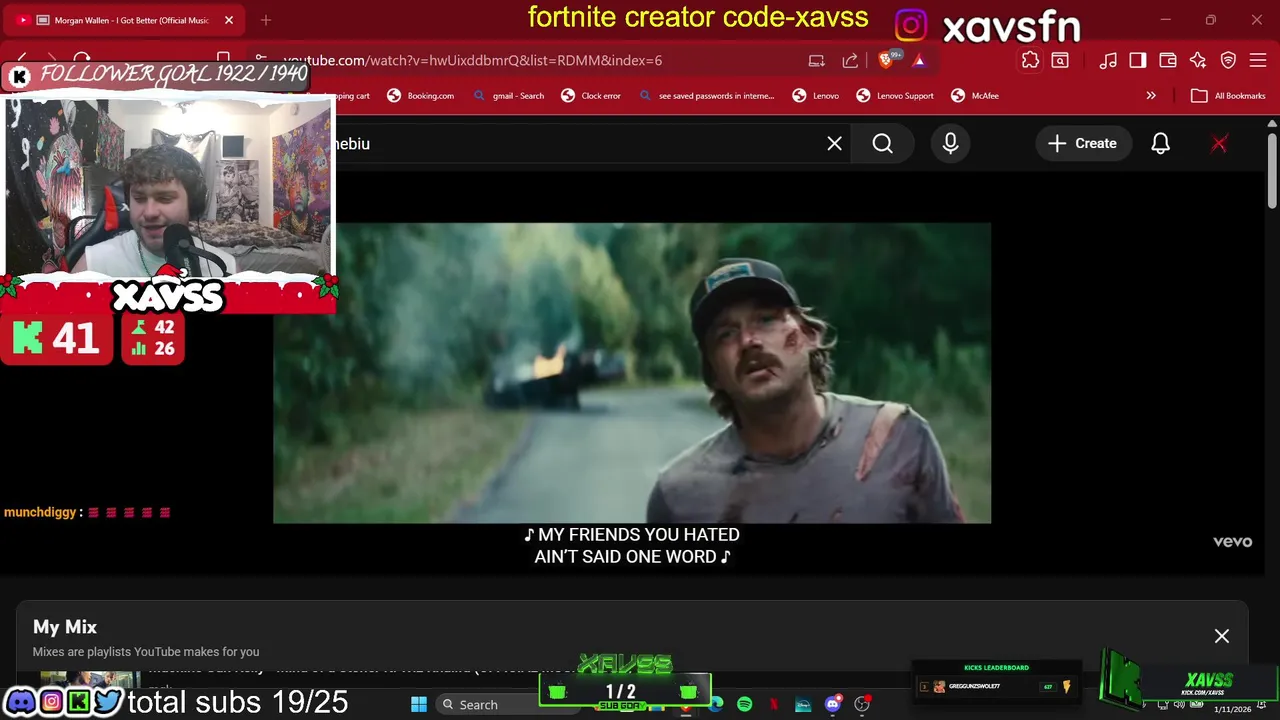1280x720 pixels.
Task: Click the My Mix heading
Action: (65, 627)
